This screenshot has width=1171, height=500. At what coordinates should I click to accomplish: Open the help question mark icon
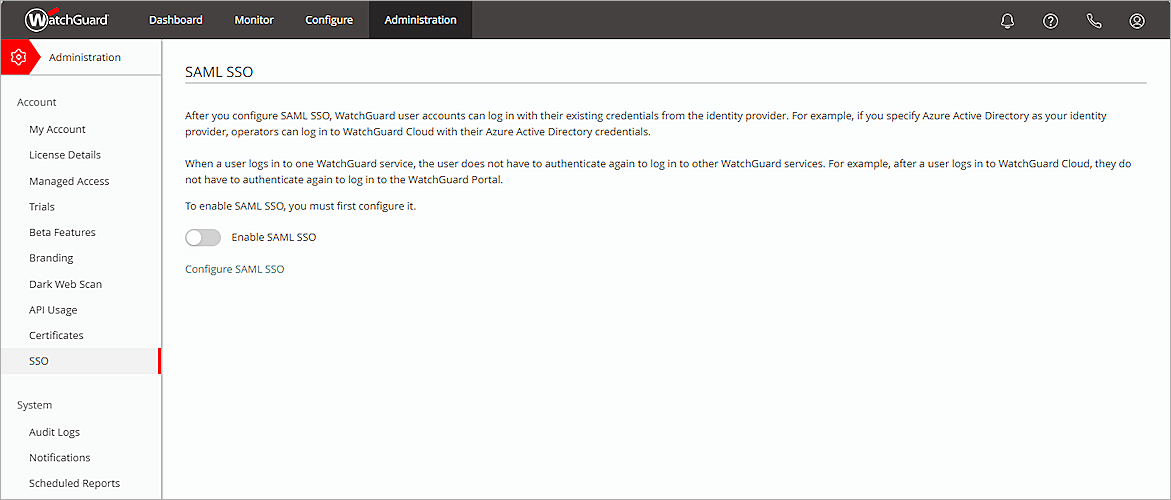click(x=1051, y=20)
